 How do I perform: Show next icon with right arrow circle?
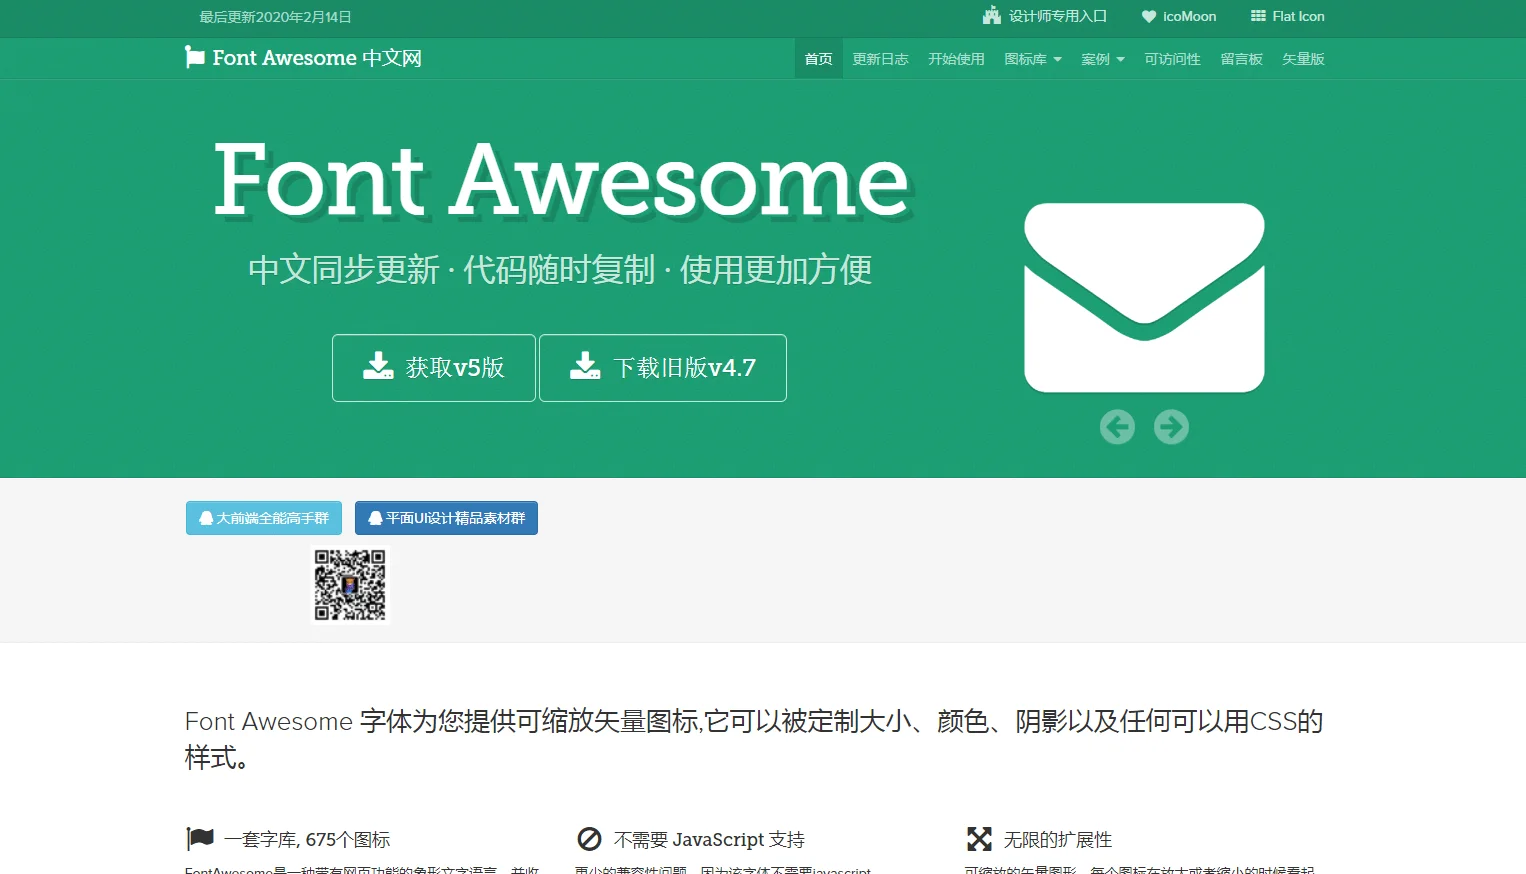click(1171, 427)
